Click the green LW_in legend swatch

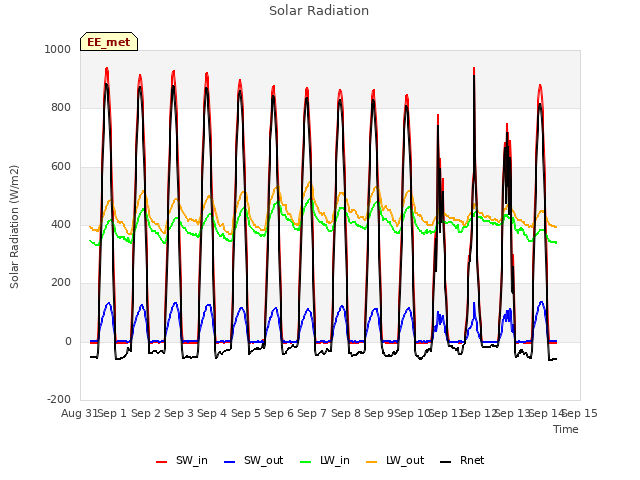tap(306, 462)
